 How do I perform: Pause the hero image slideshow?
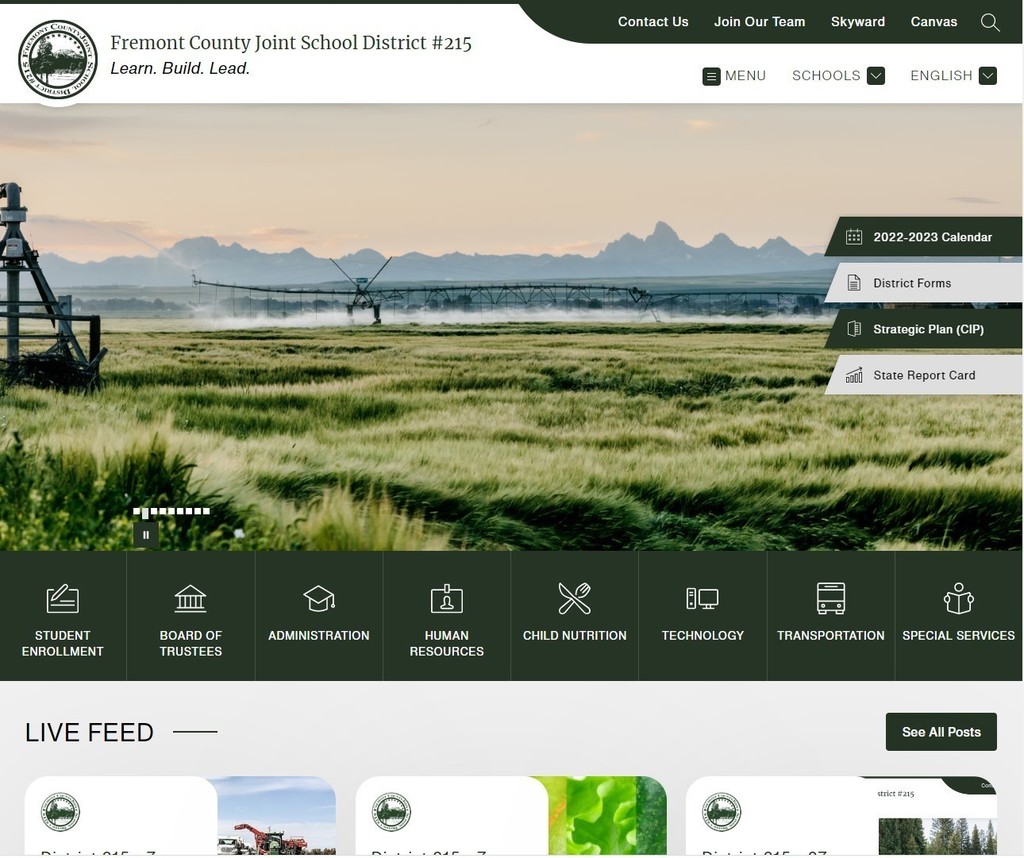[146, 535]
